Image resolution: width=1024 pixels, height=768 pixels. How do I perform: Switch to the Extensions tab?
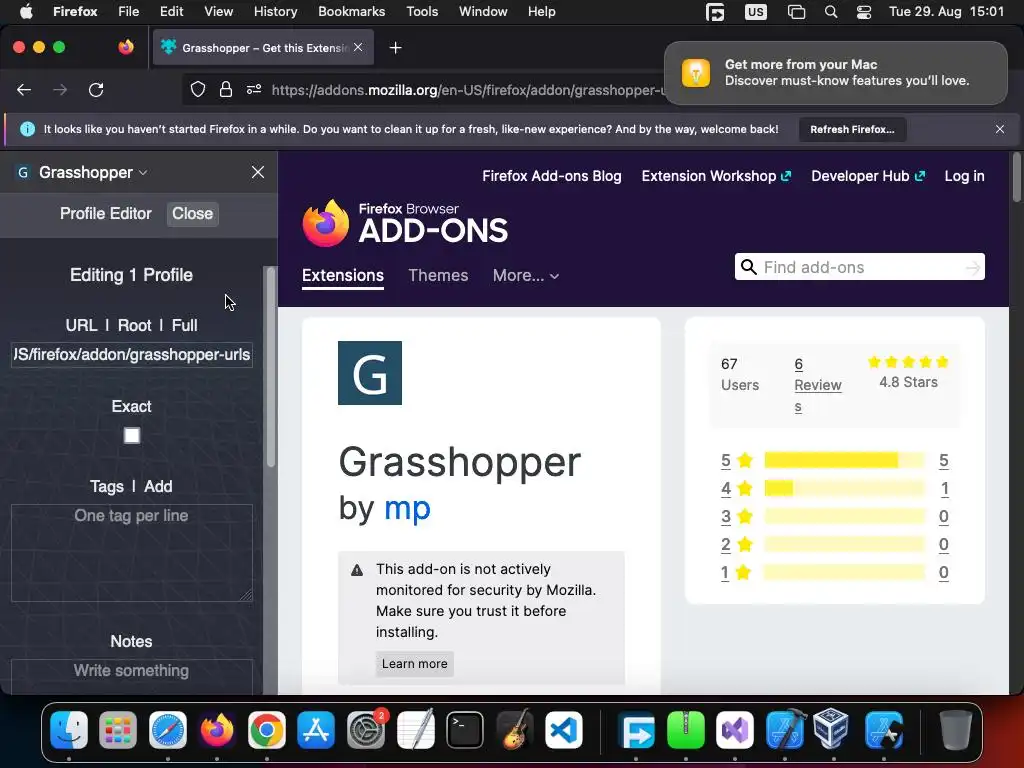click(343, 276)
